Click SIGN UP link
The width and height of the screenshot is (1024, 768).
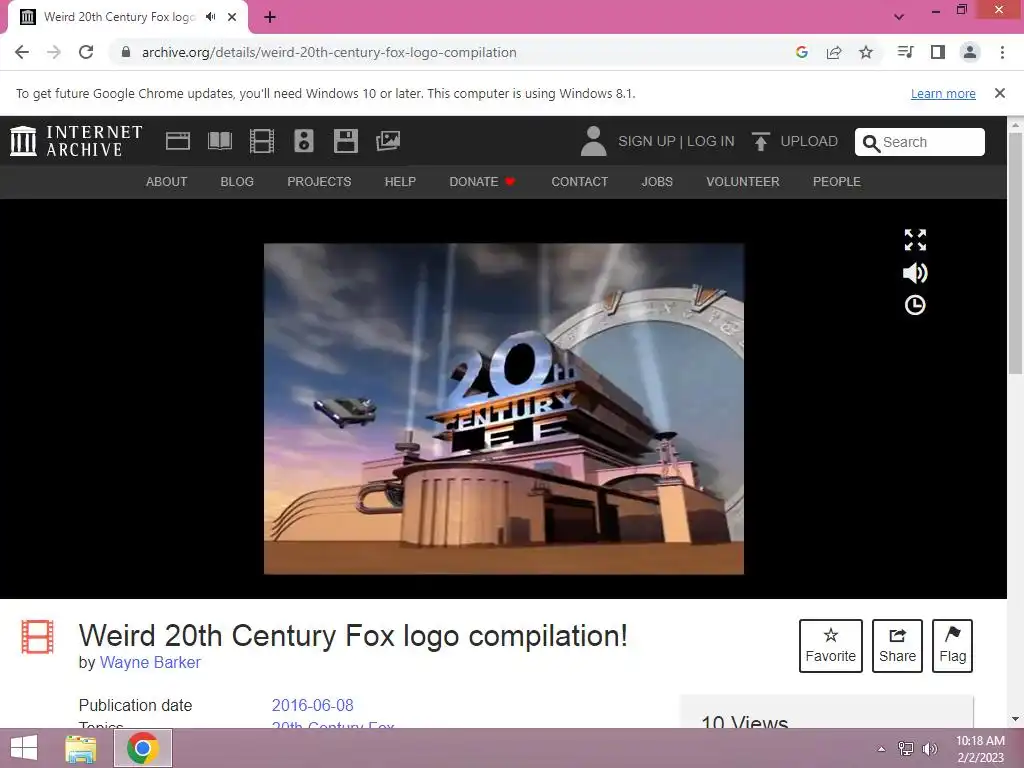(x=647, y=141)
